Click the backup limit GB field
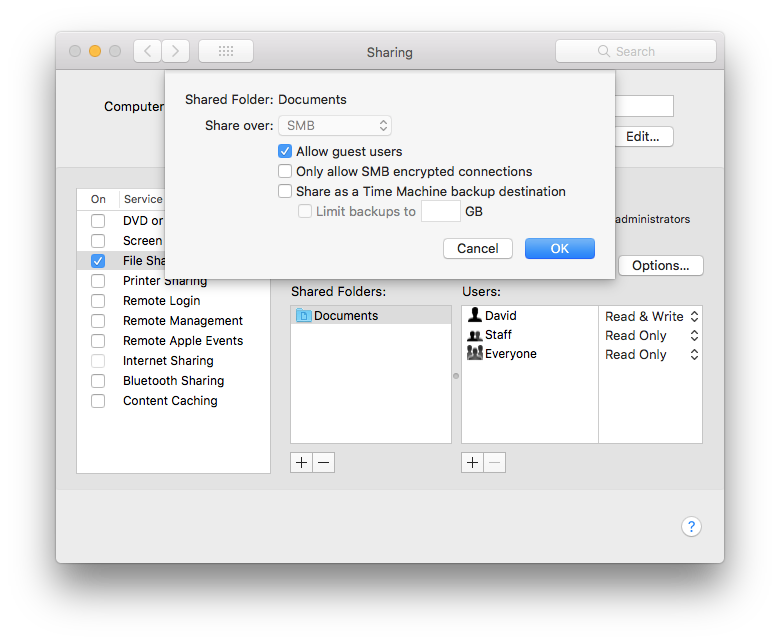780x643 pixels. [x=441, y=211]
